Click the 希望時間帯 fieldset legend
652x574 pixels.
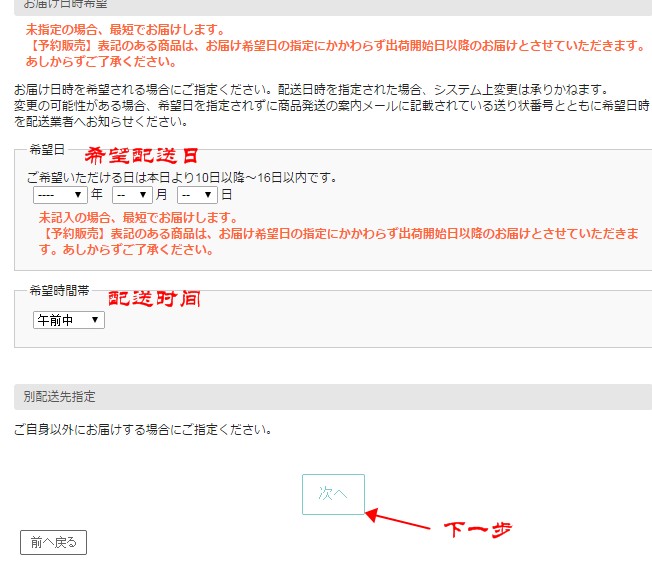pyautogui.click(x=59, y=291)
